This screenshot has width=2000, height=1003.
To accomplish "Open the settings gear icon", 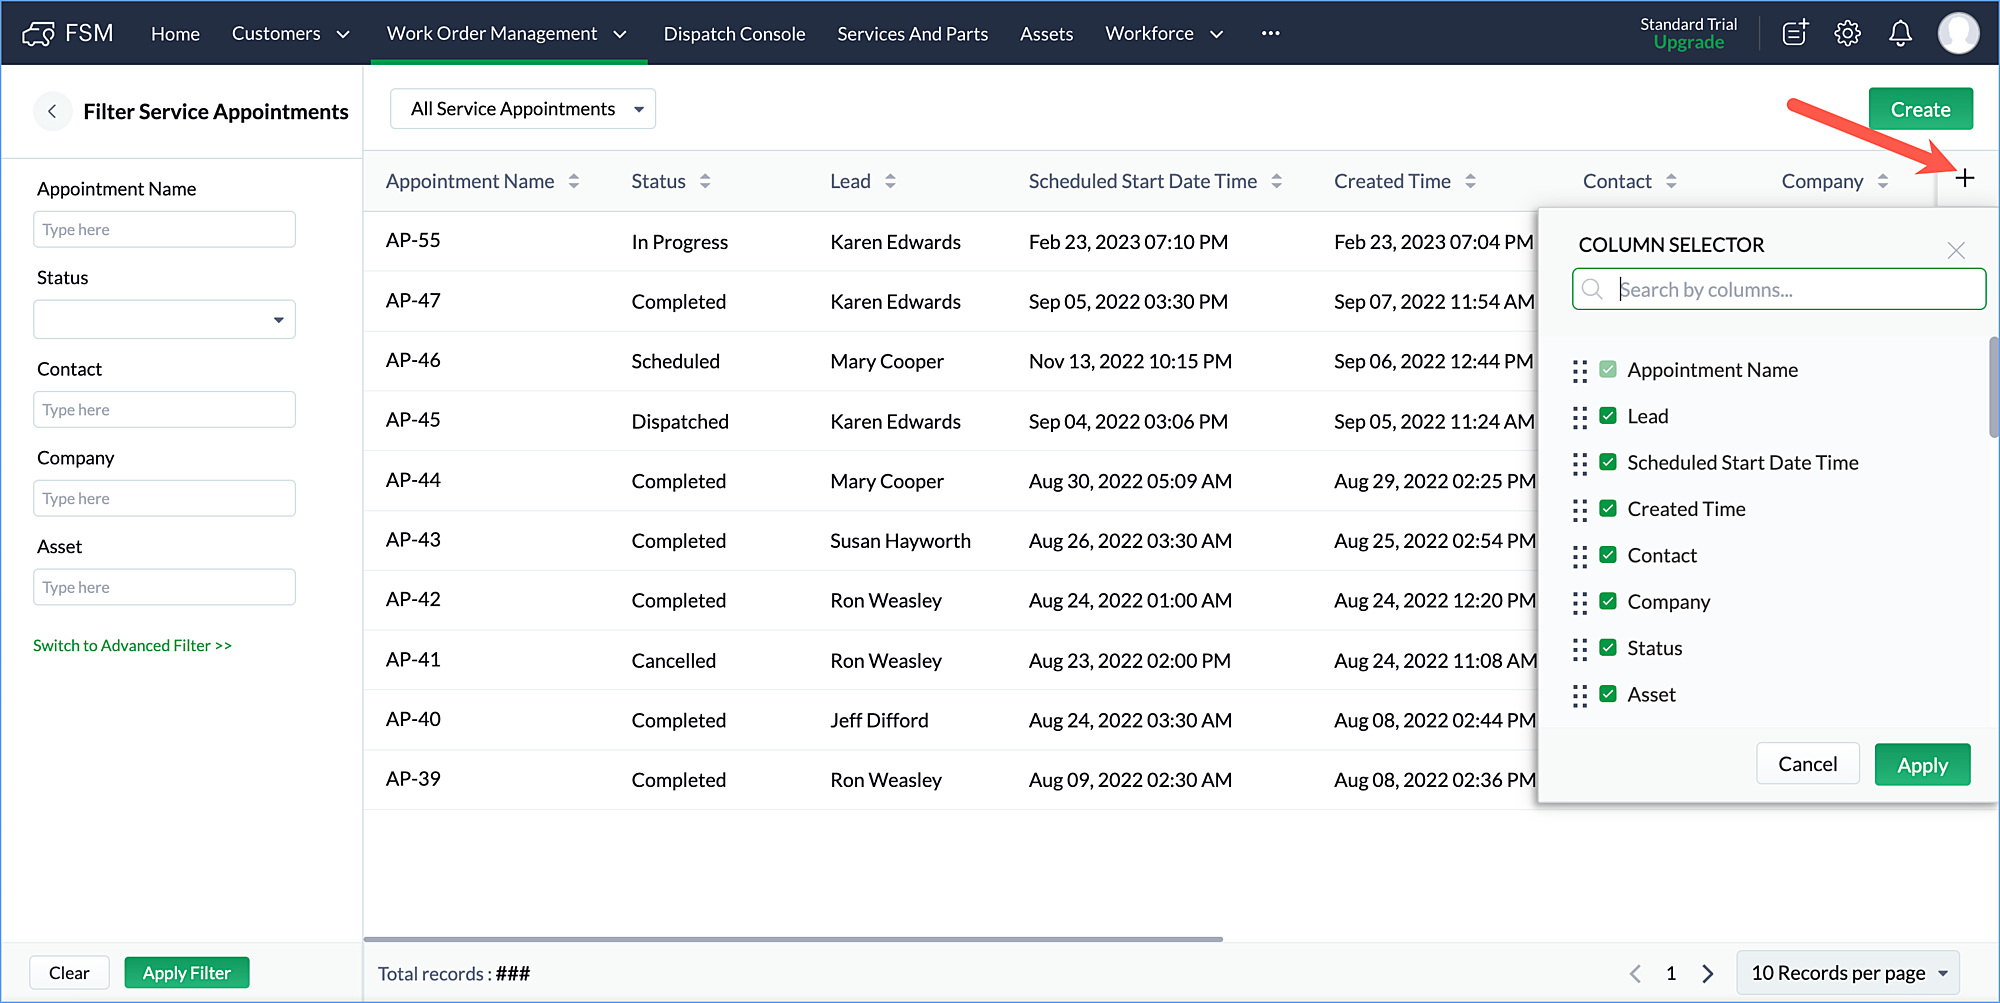I will point(1847,33).
